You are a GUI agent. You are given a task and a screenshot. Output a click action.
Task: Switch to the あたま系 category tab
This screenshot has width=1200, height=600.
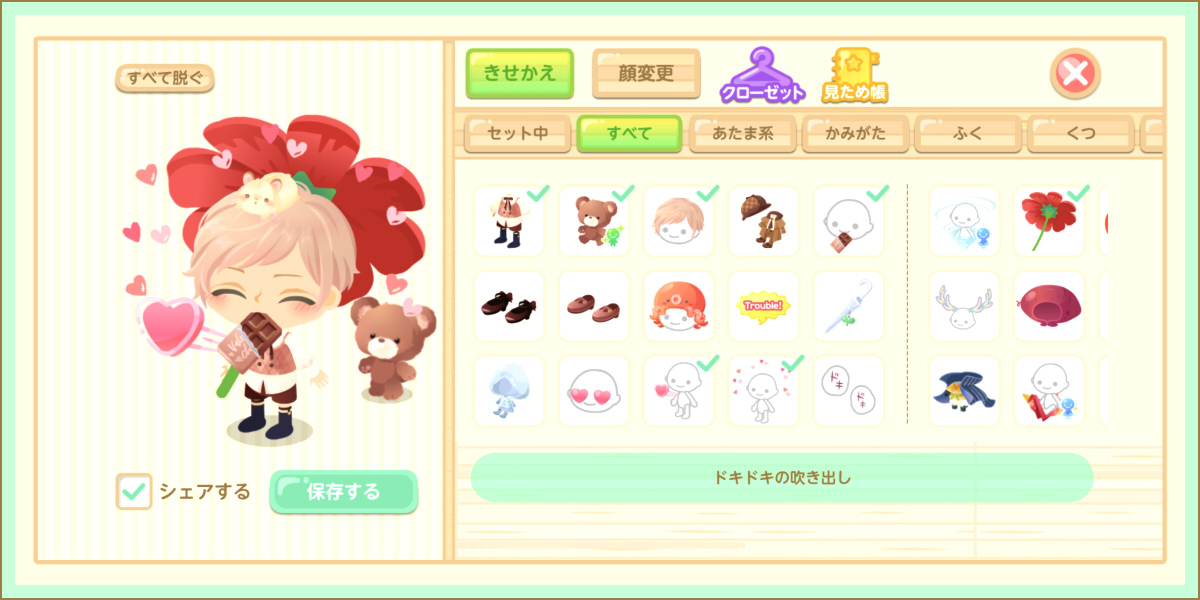tap(743, 133)
